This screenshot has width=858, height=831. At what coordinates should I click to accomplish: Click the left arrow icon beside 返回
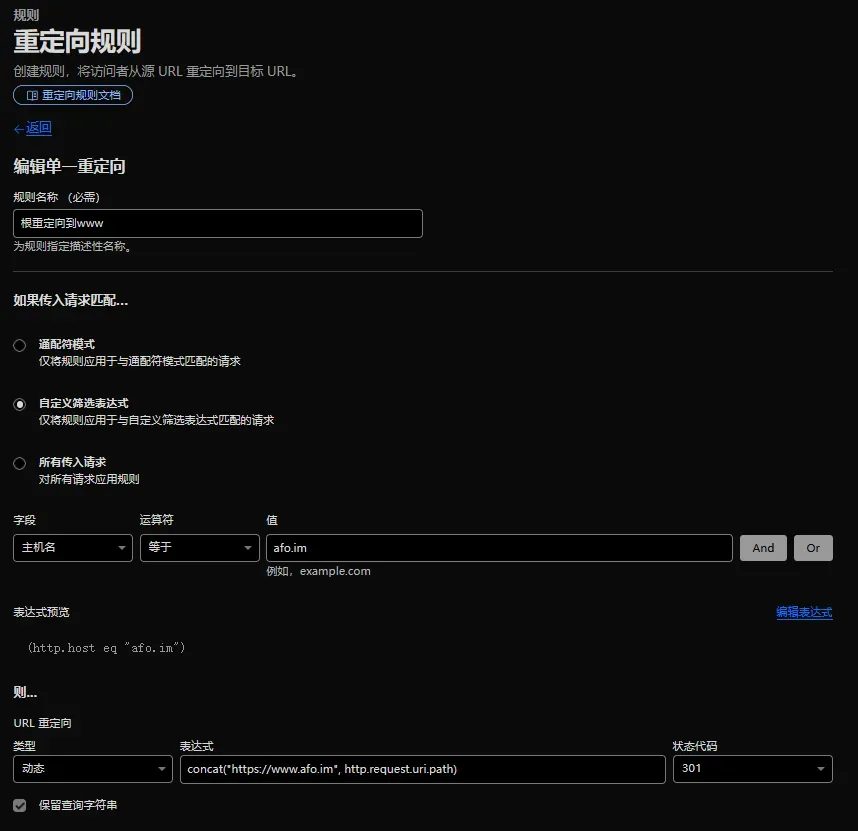point(19,129)
